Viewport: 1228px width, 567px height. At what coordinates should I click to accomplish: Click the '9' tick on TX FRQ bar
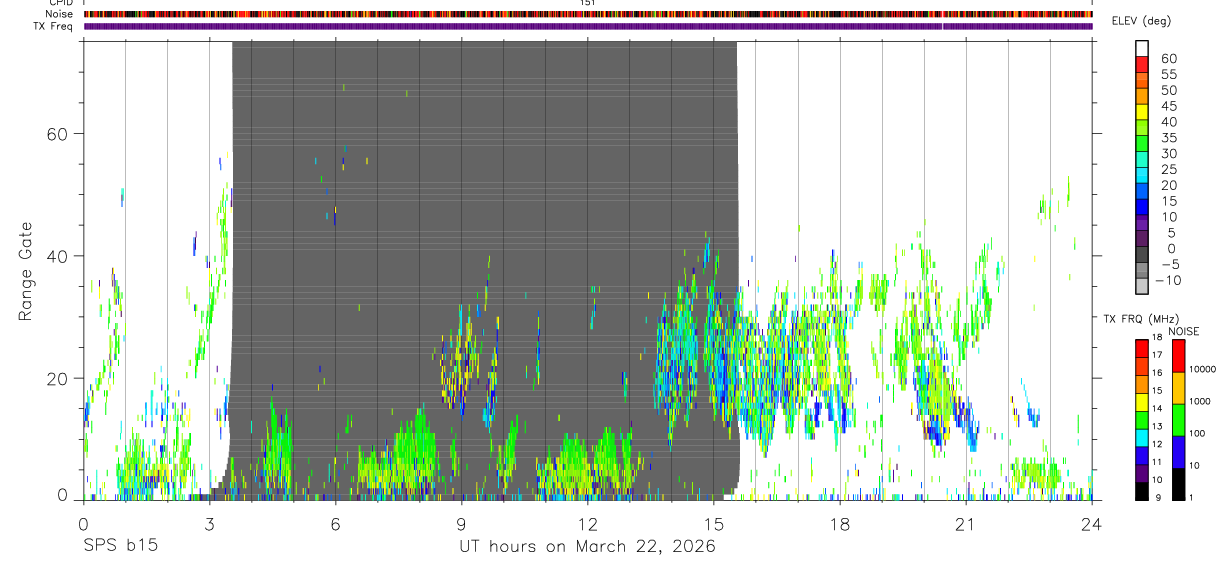(x=1158, y=497)
